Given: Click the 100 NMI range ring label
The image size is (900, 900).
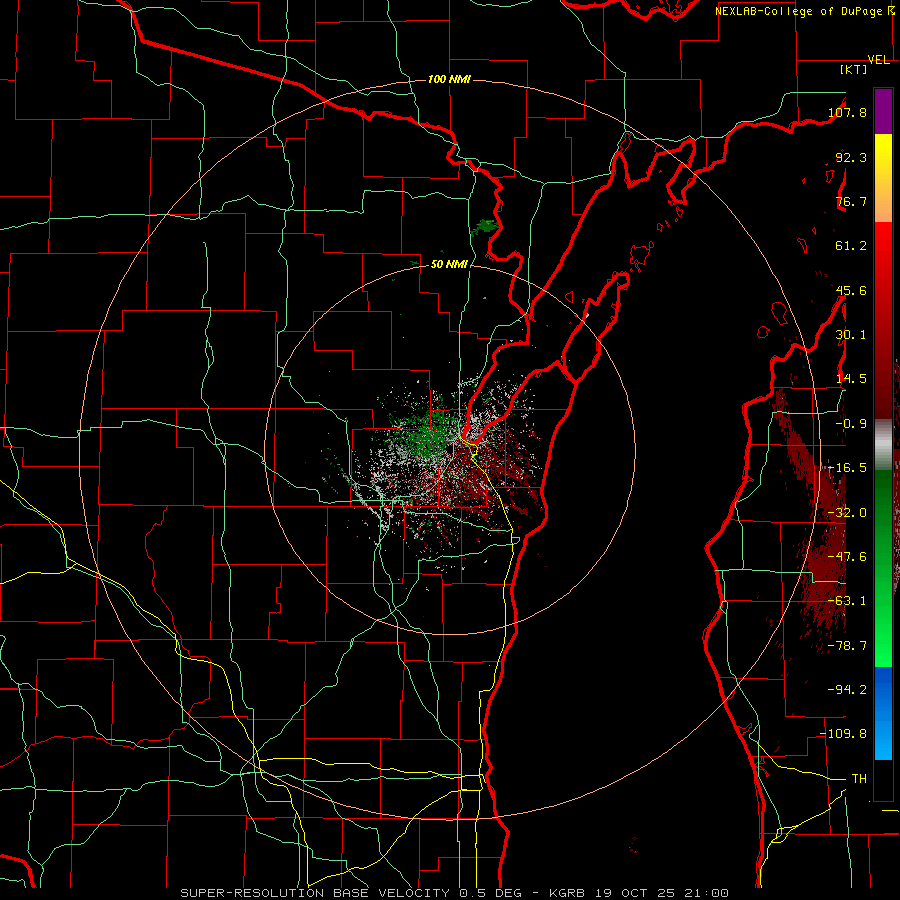Looking at the screenshot, I should coord(449,79).
